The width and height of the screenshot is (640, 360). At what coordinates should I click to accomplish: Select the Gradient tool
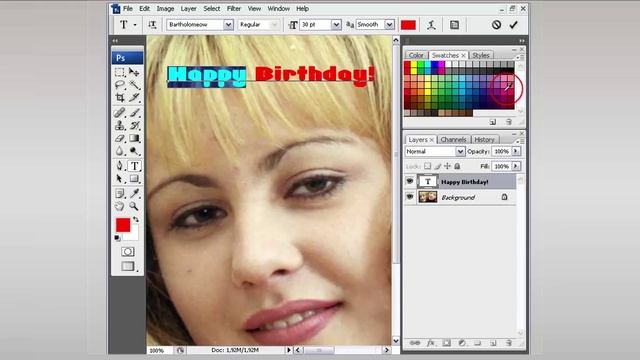coord(134,138)
